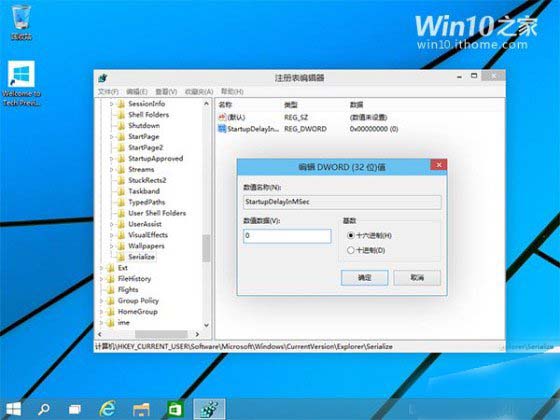Screen dimensions: 560x420
Task: Open the Favorites (A) menu
Action: pyautogui.click(x=199, y=92)
